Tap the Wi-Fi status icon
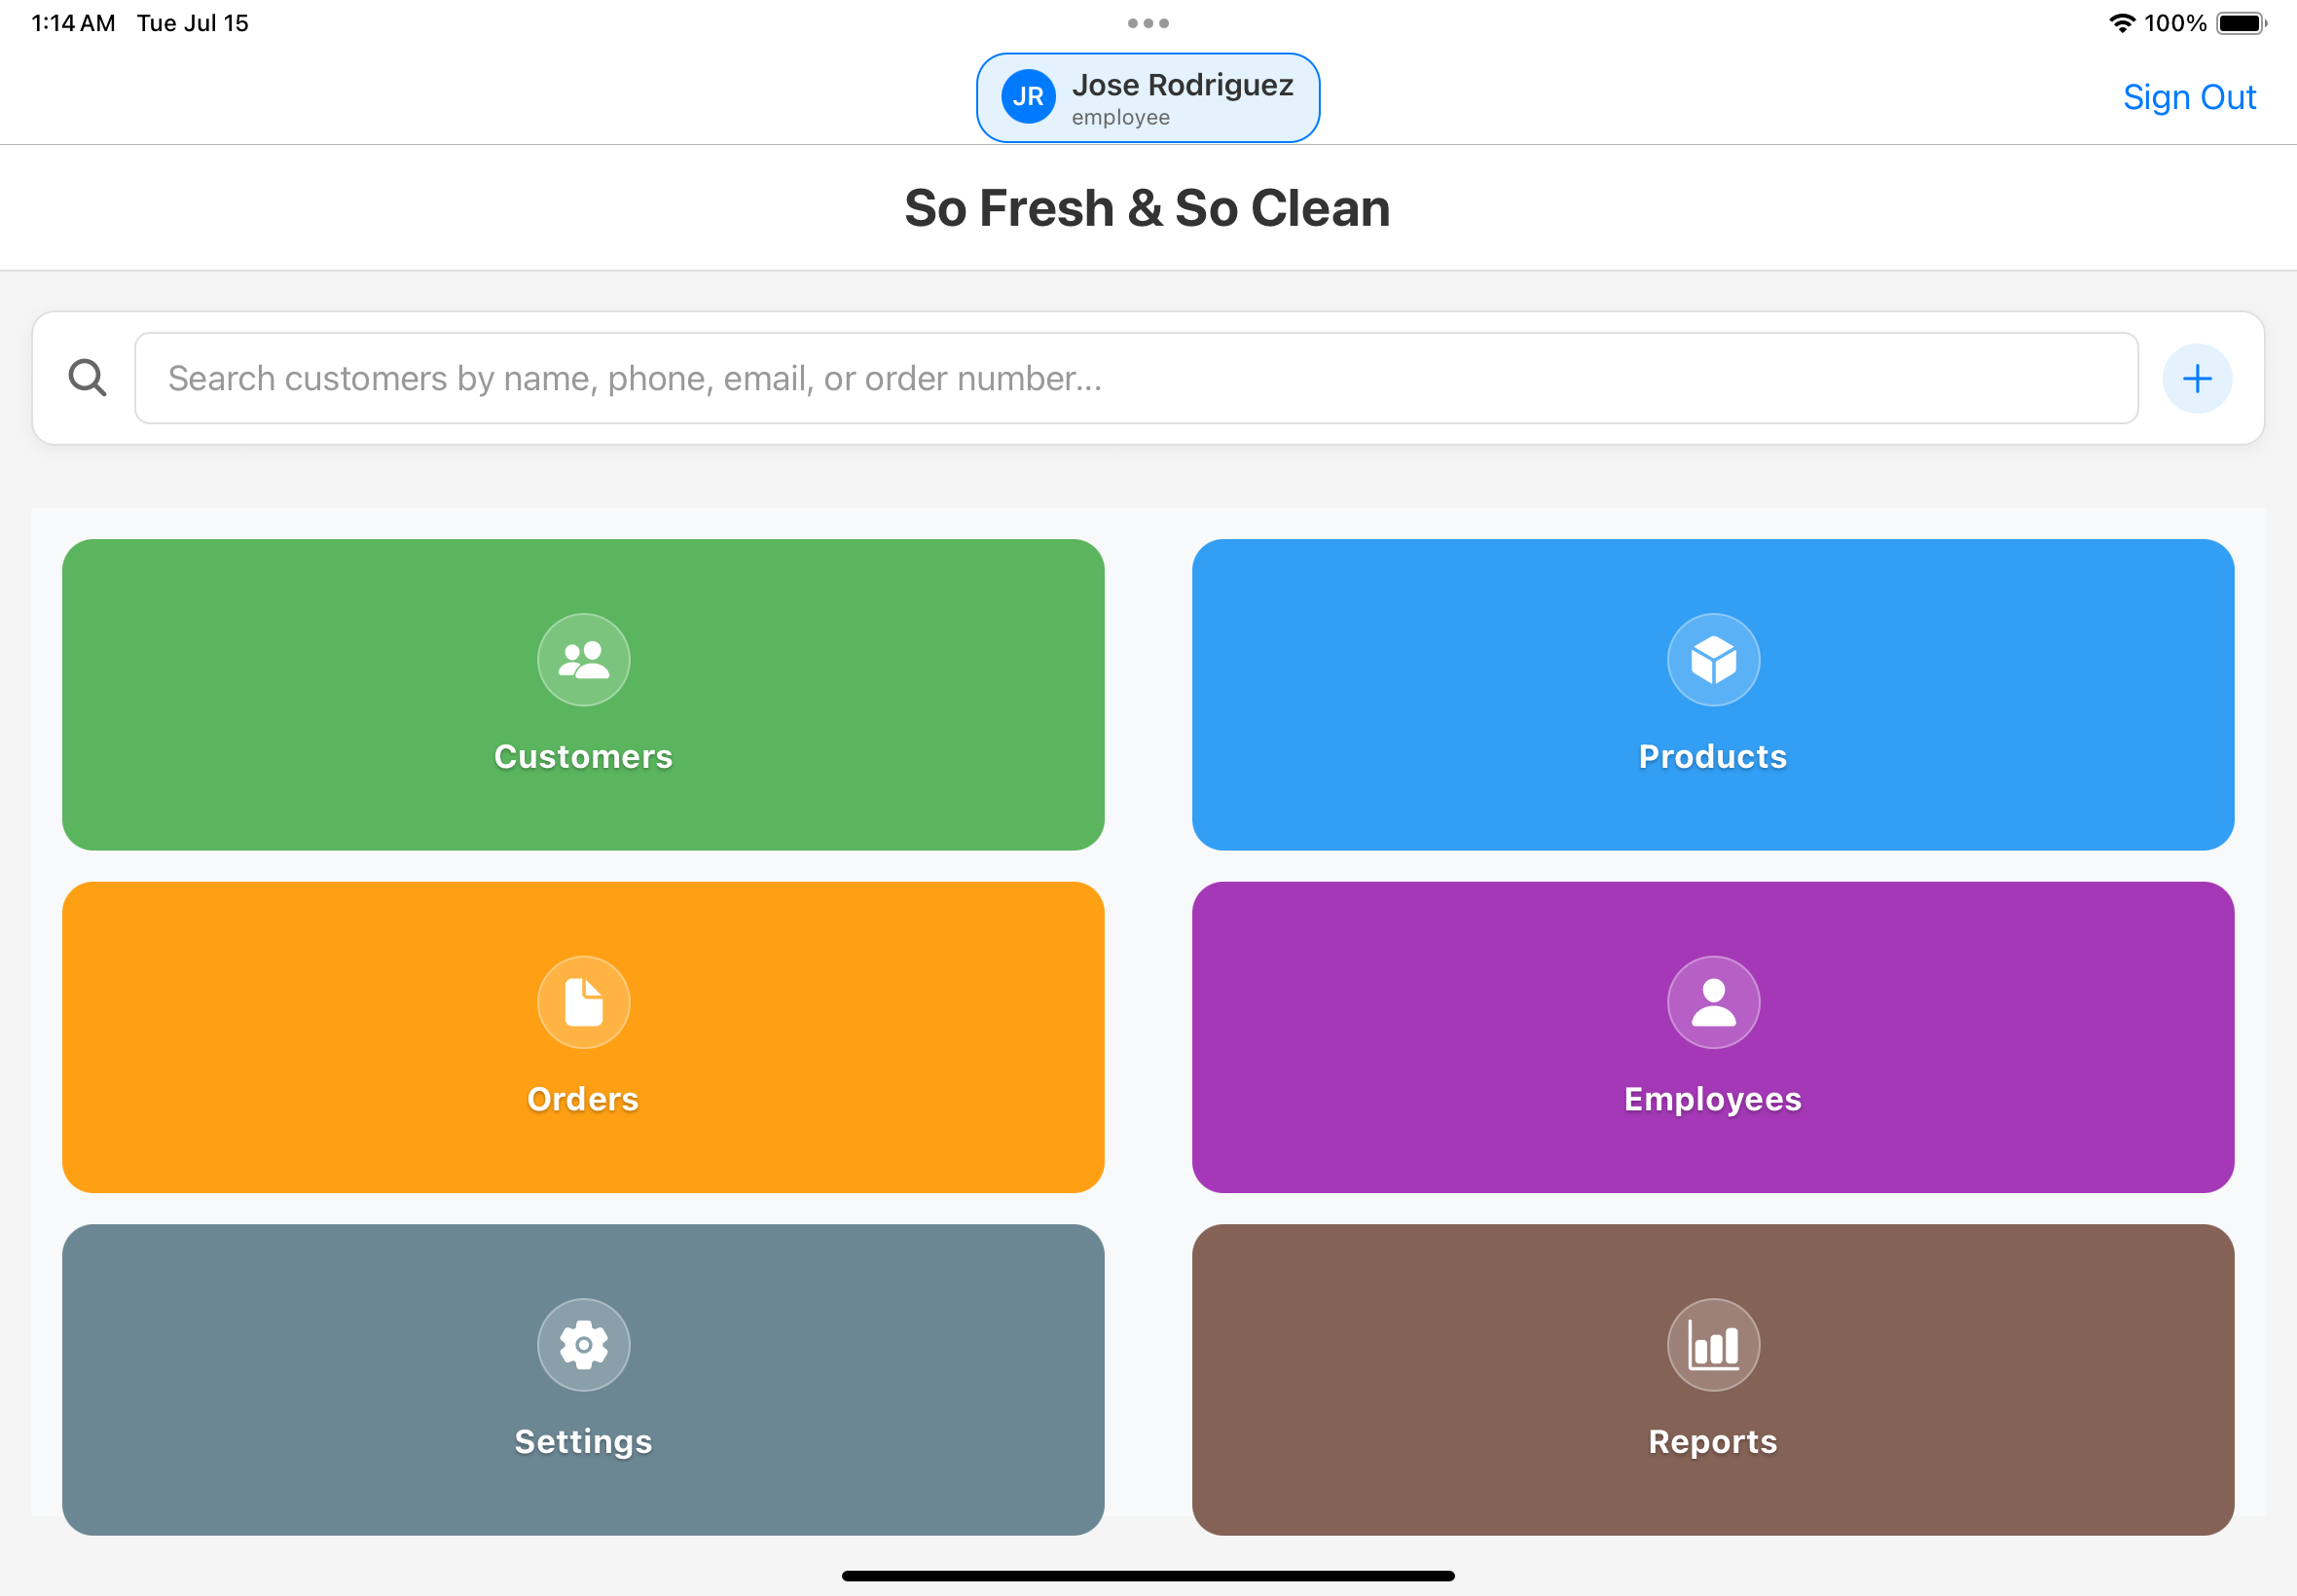 click(x=2121, y=23)
